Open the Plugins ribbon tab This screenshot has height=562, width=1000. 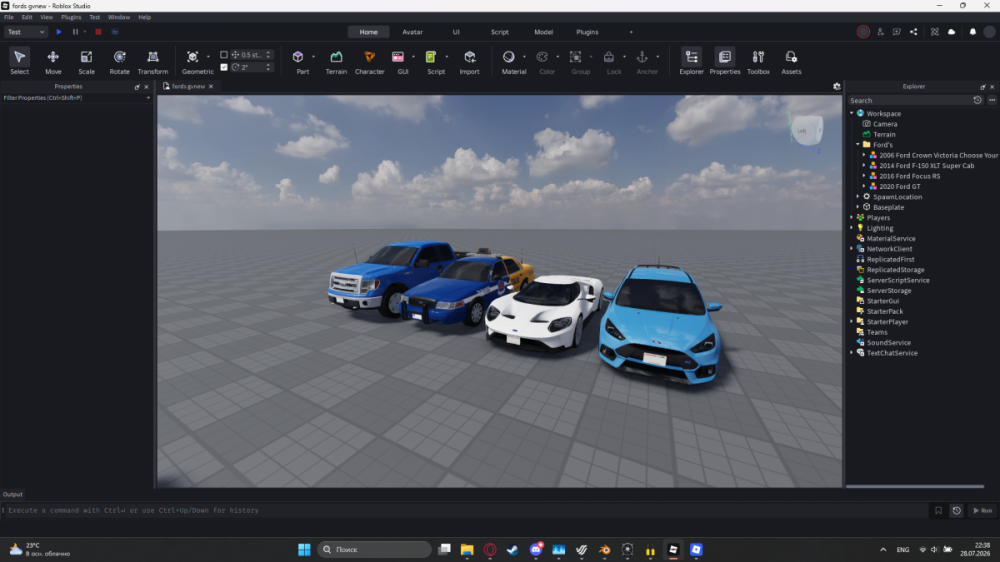click(587, 32)
